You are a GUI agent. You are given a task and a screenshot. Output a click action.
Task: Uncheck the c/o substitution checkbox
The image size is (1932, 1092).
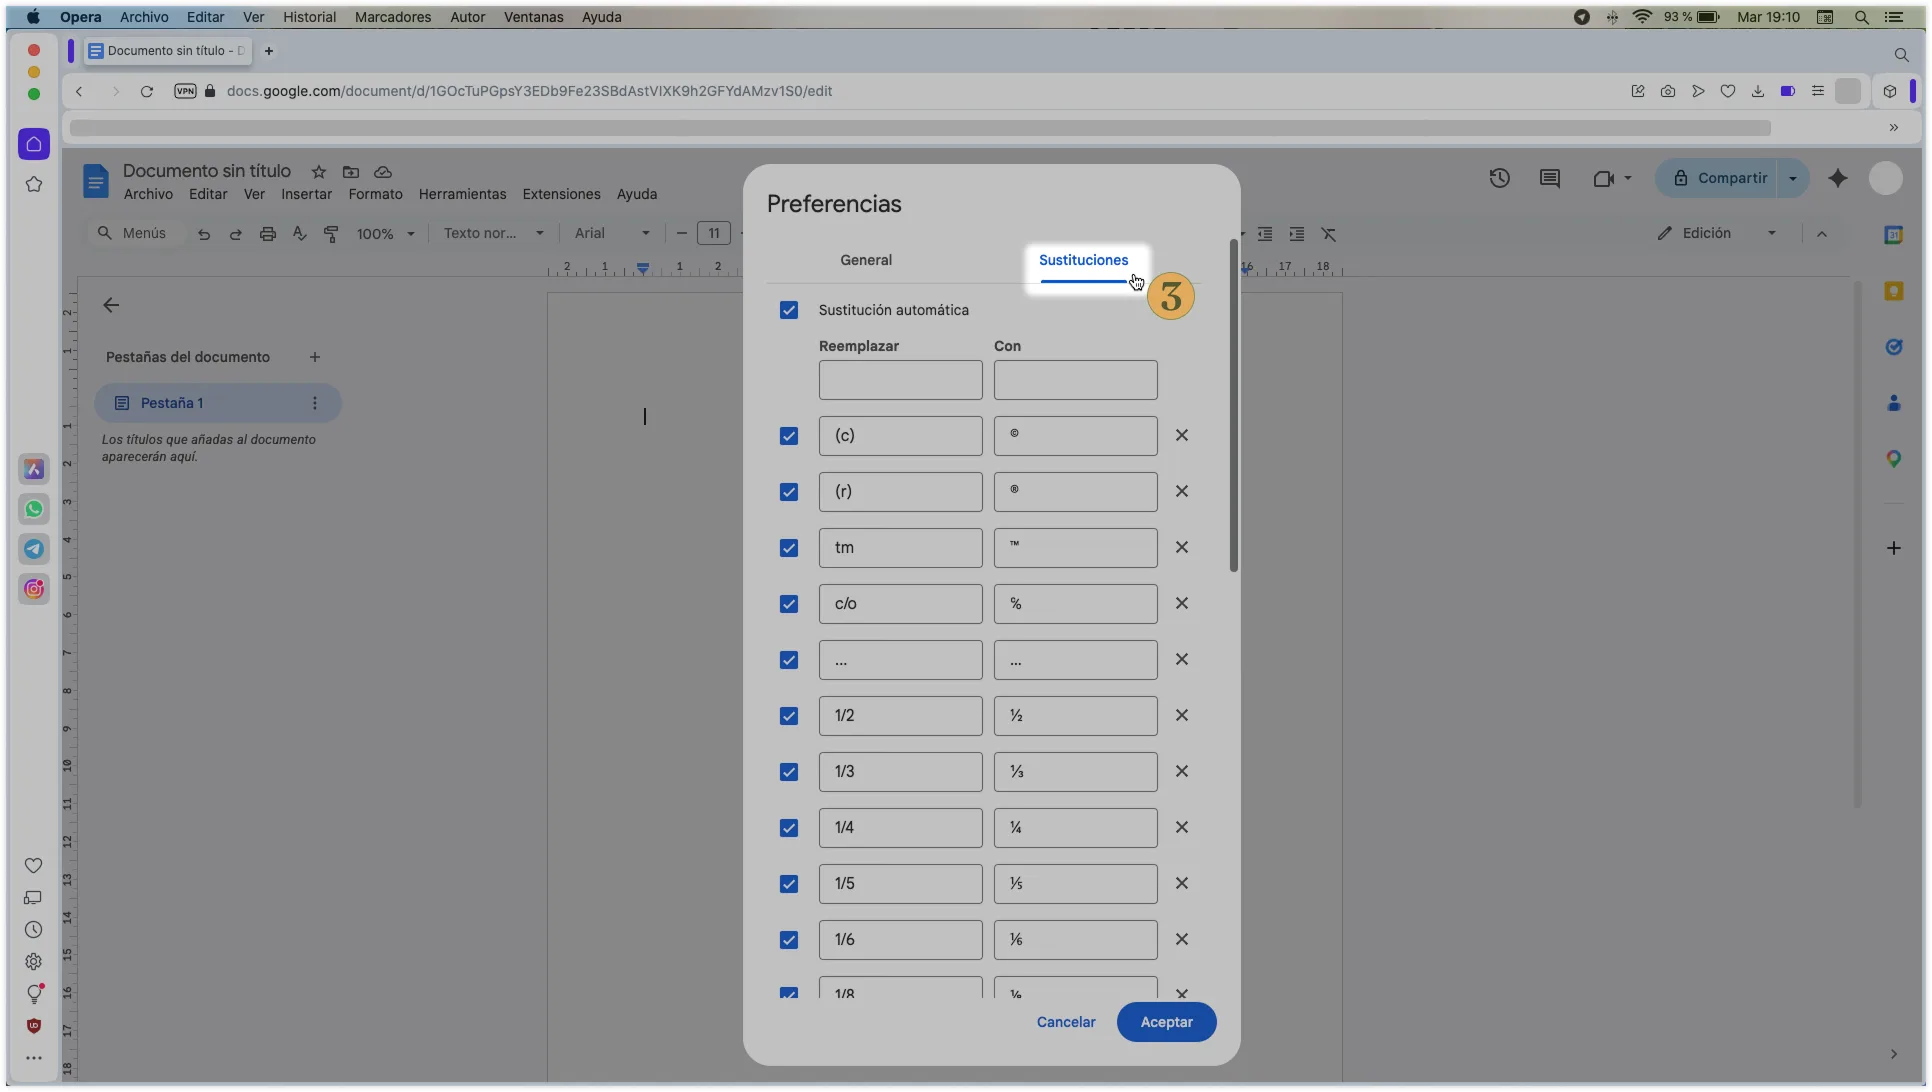tap(789, 604)
